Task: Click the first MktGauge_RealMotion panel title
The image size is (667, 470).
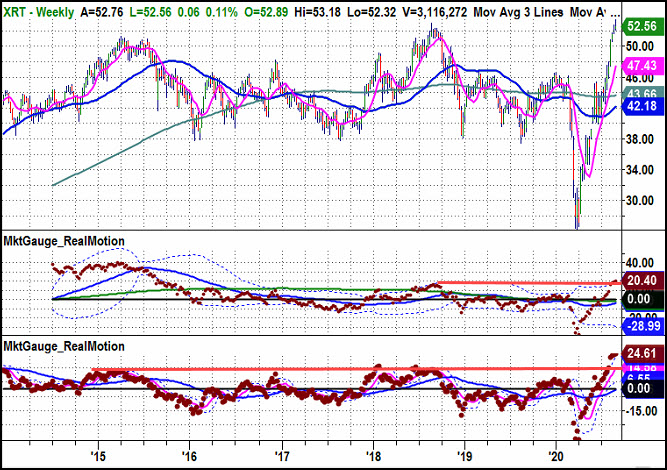Action: pos(64,241)
